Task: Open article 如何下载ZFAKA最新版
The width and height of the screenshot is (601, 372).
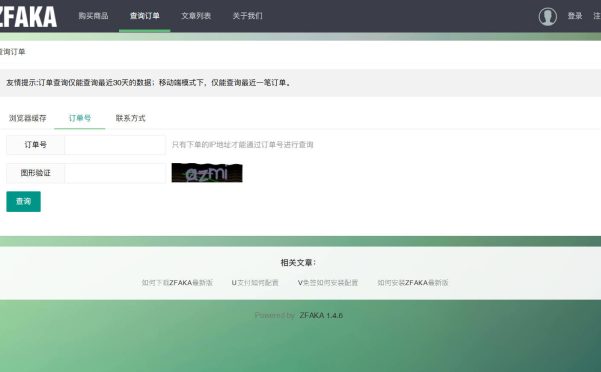Action: click(177, 283)
